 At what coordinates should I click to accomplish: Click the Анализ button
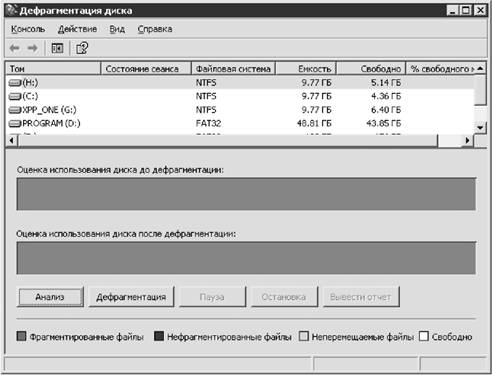50,297
